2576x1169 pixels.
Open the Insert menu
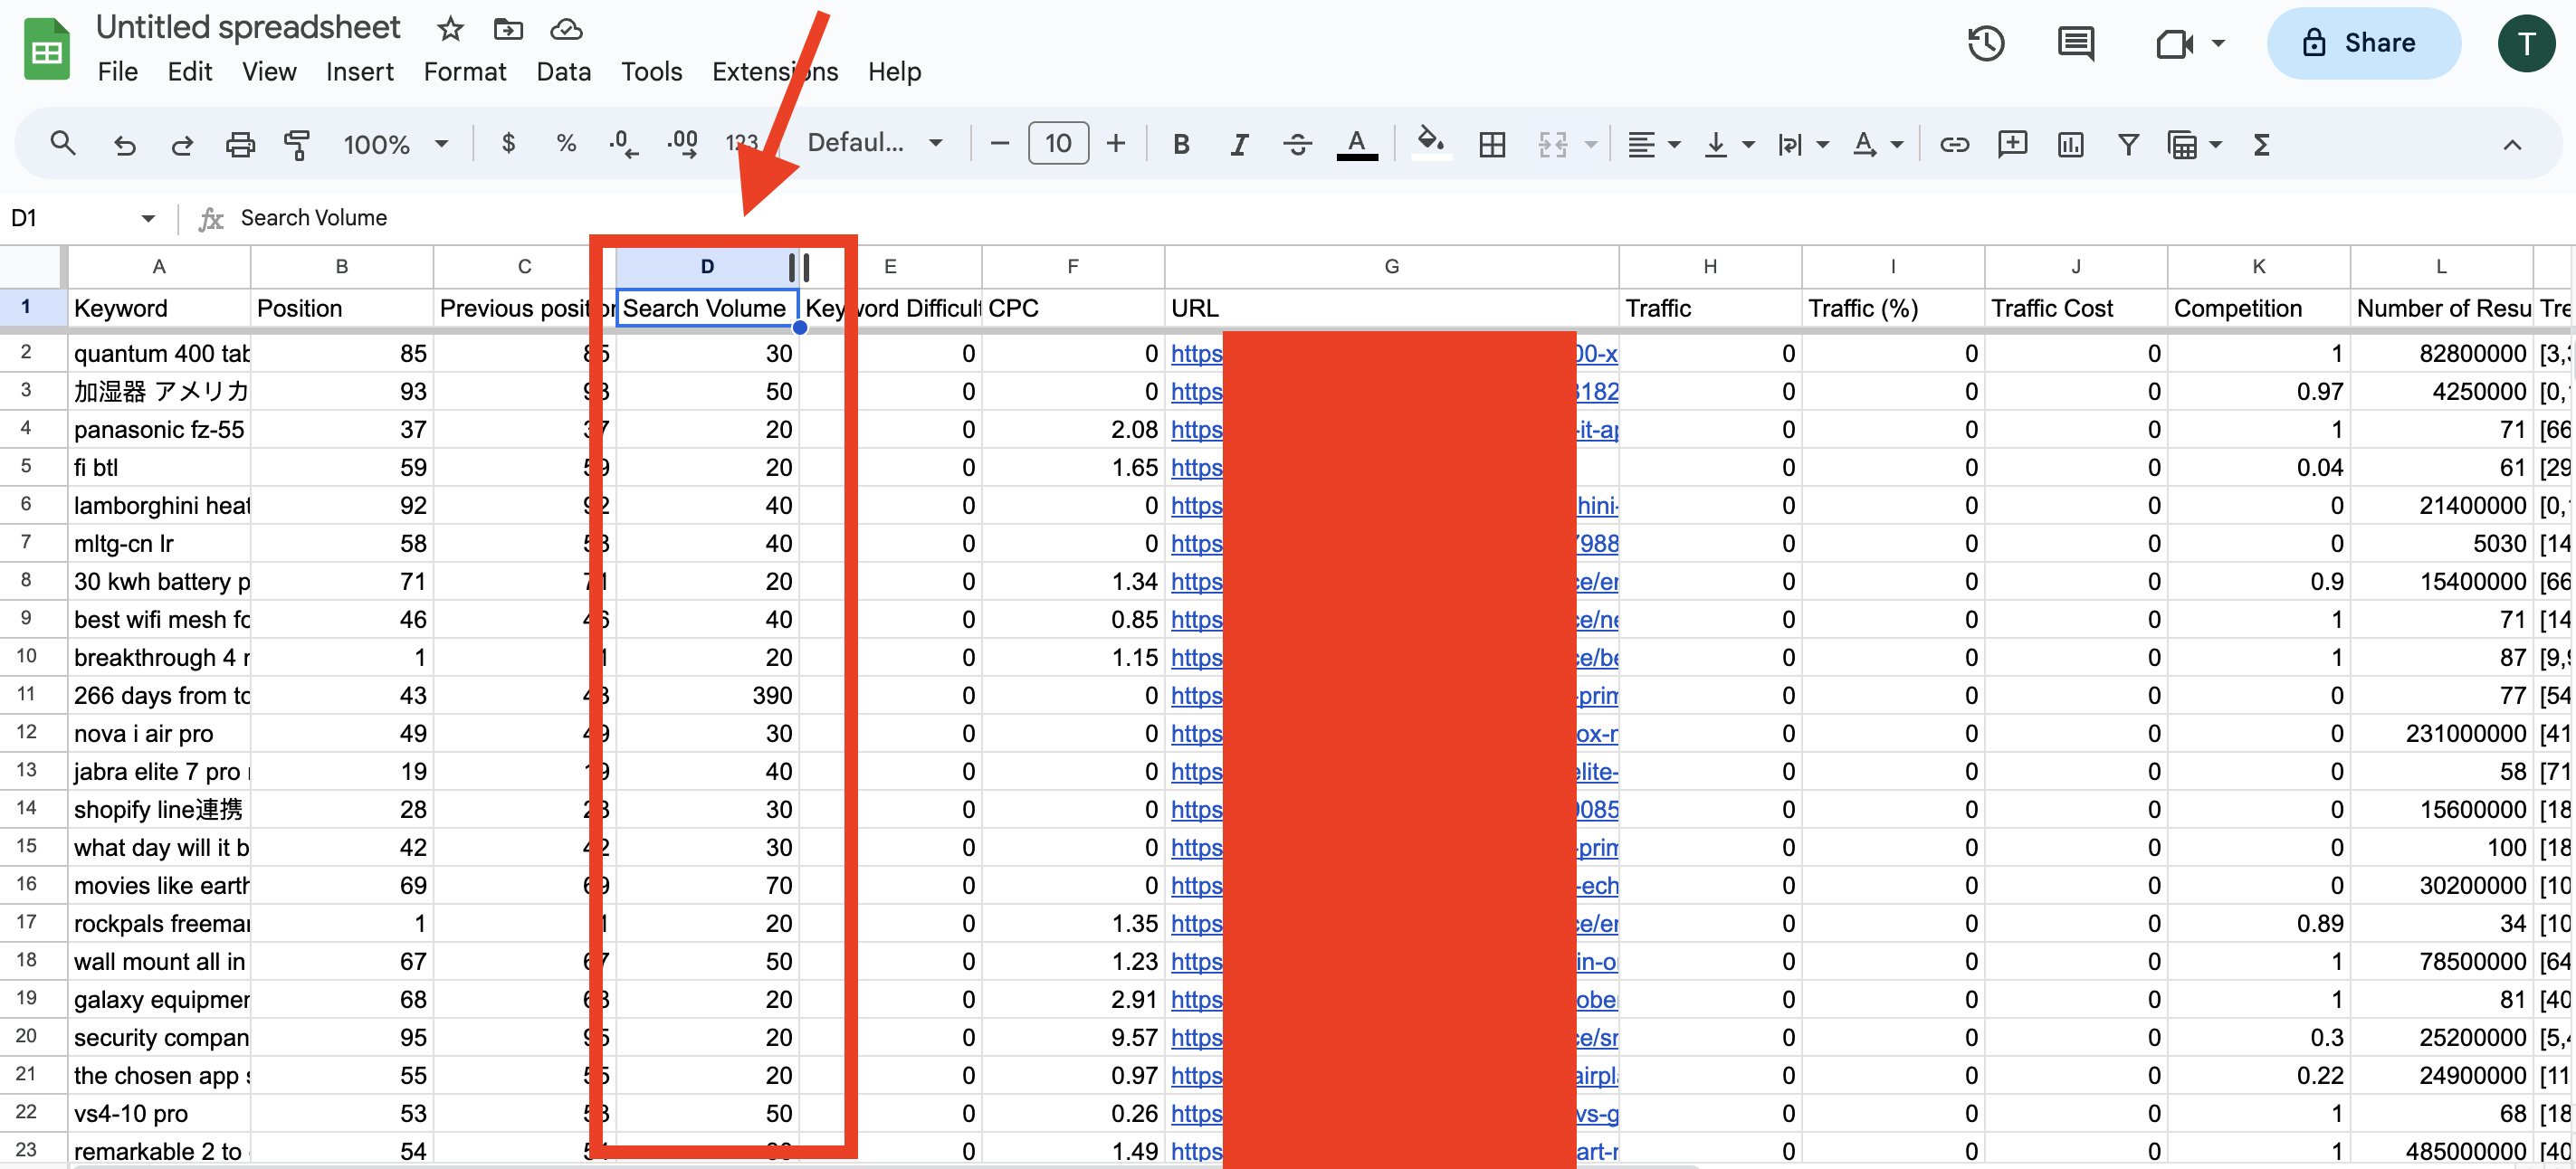[359, 72]
